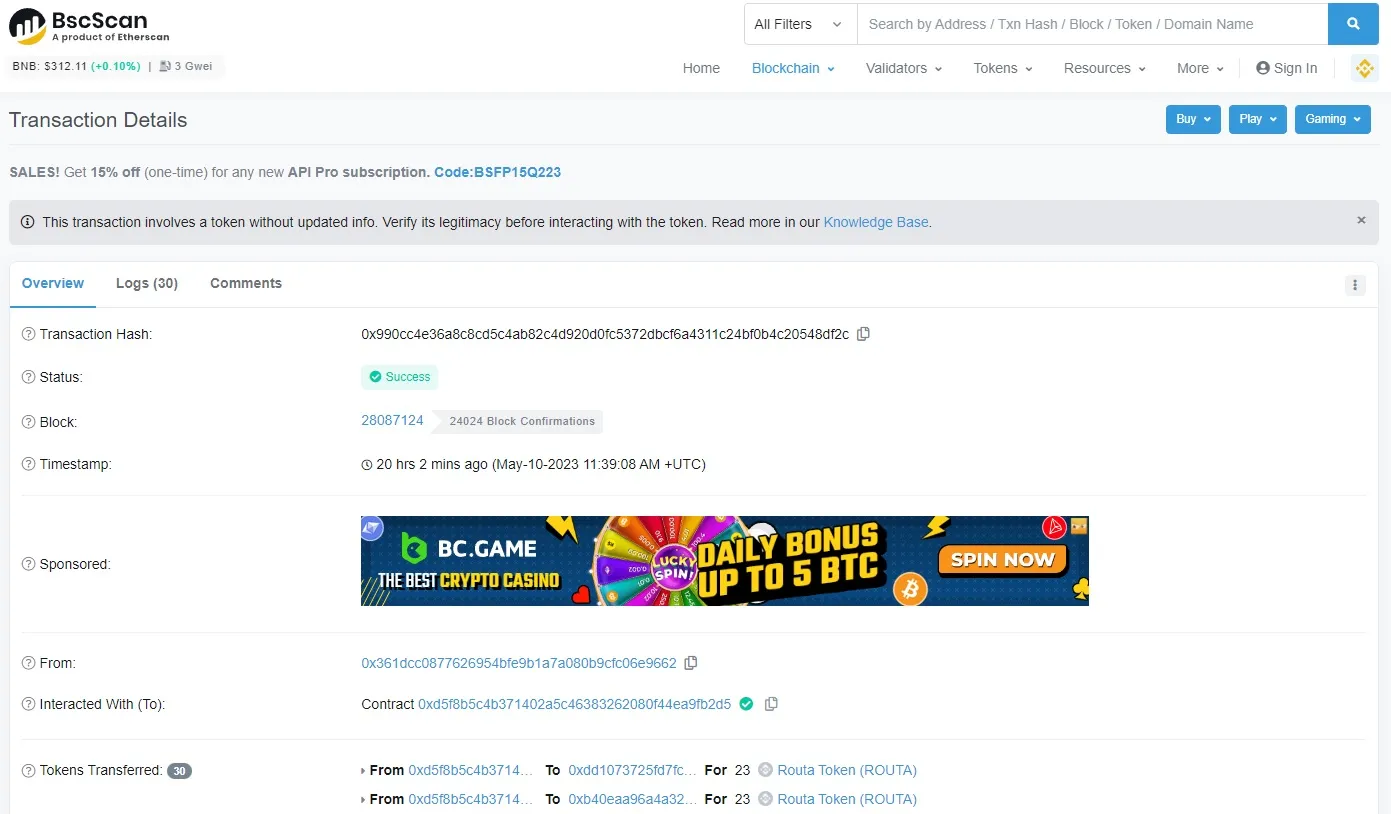Expand the Gaming dropdown
The height and width of the screenshot is (814, 1391).
tap(1332, 119)
